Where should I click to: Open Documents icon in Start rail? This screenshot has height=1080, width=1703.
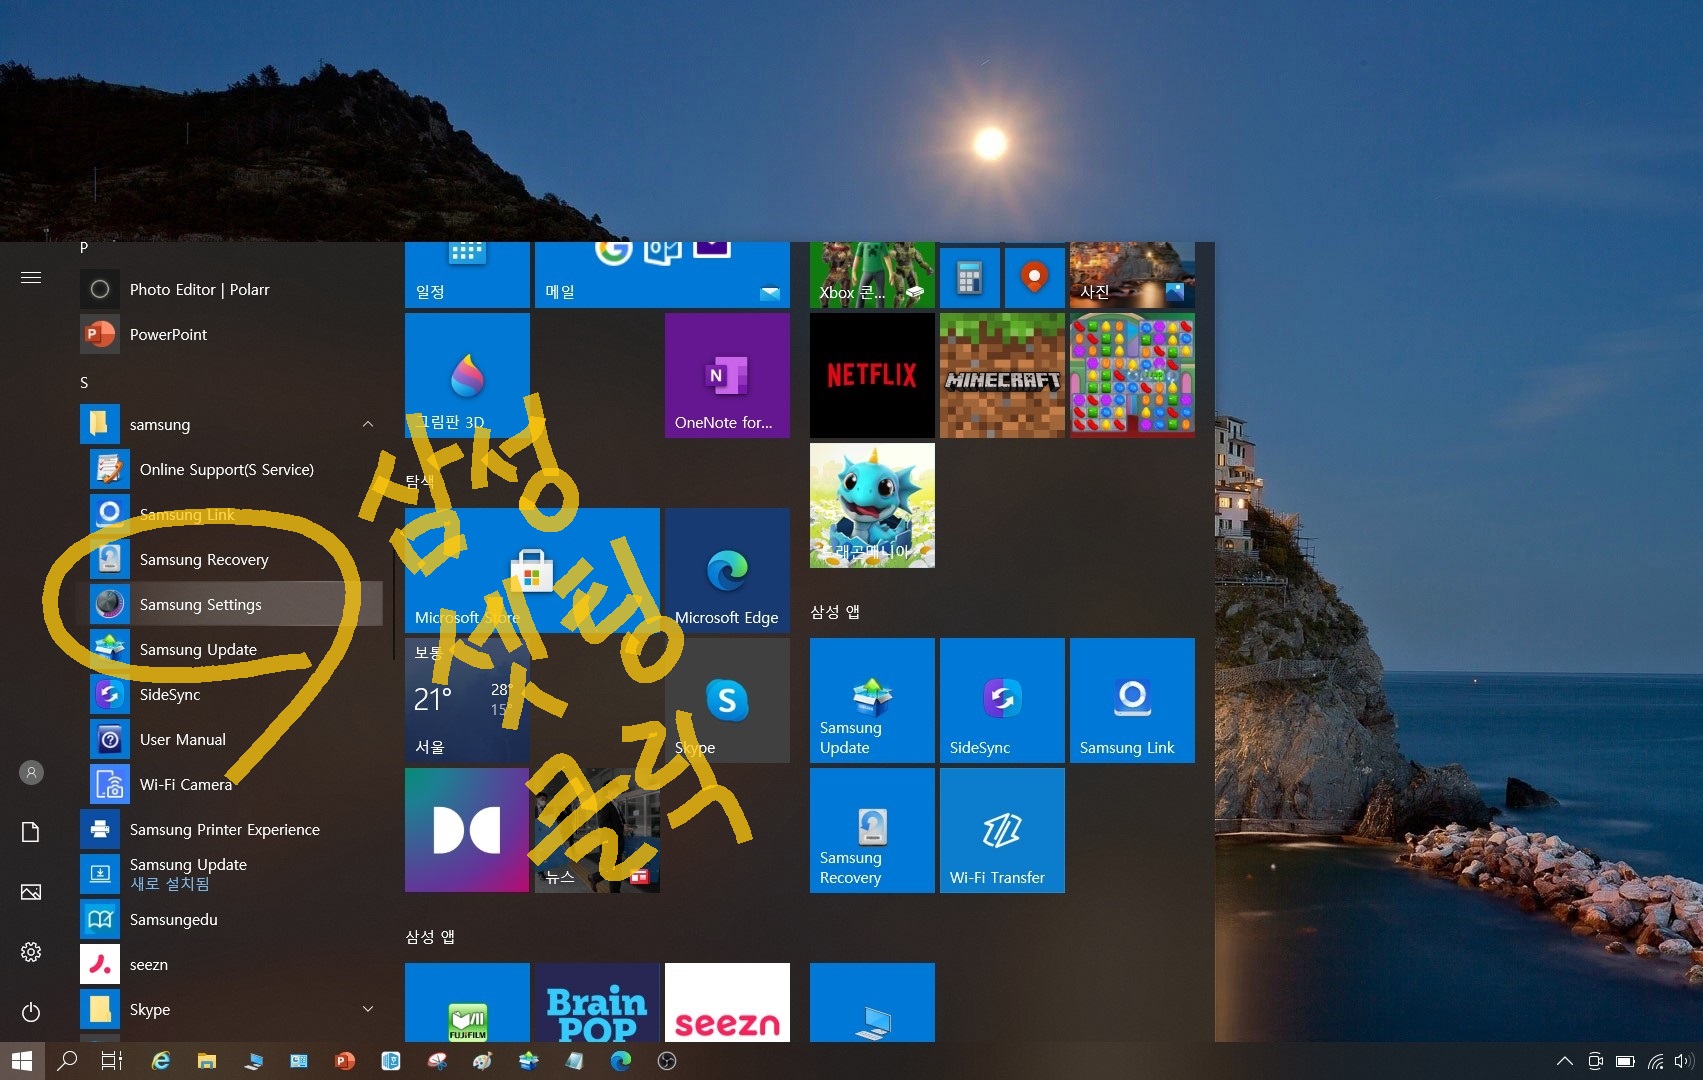(31, 832)
